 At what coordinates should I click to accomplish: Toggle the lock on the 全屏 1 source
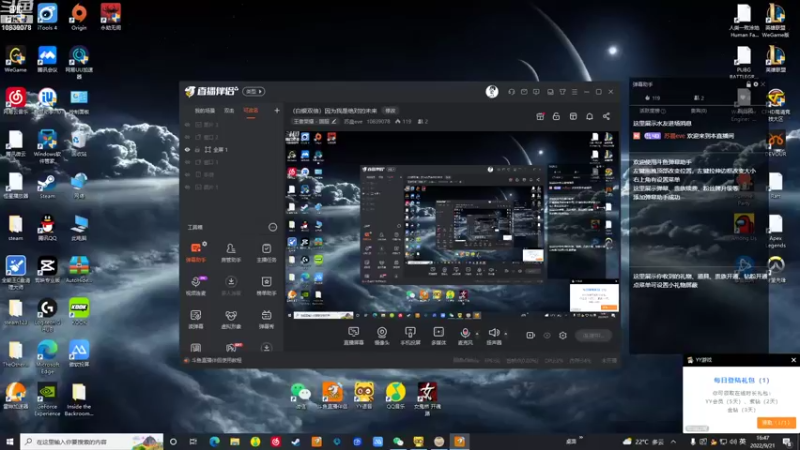(197, 149)
